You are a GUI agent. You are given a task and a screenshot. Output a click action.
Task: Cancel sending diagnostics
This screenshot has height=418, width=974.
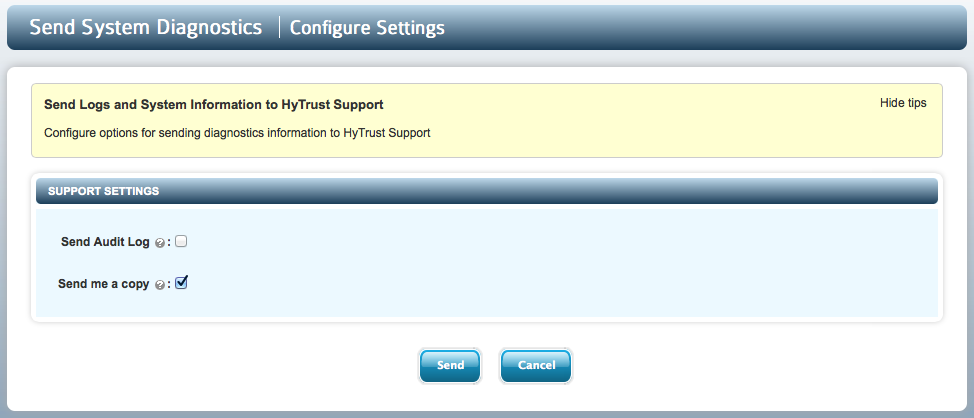tap(536, 366)
